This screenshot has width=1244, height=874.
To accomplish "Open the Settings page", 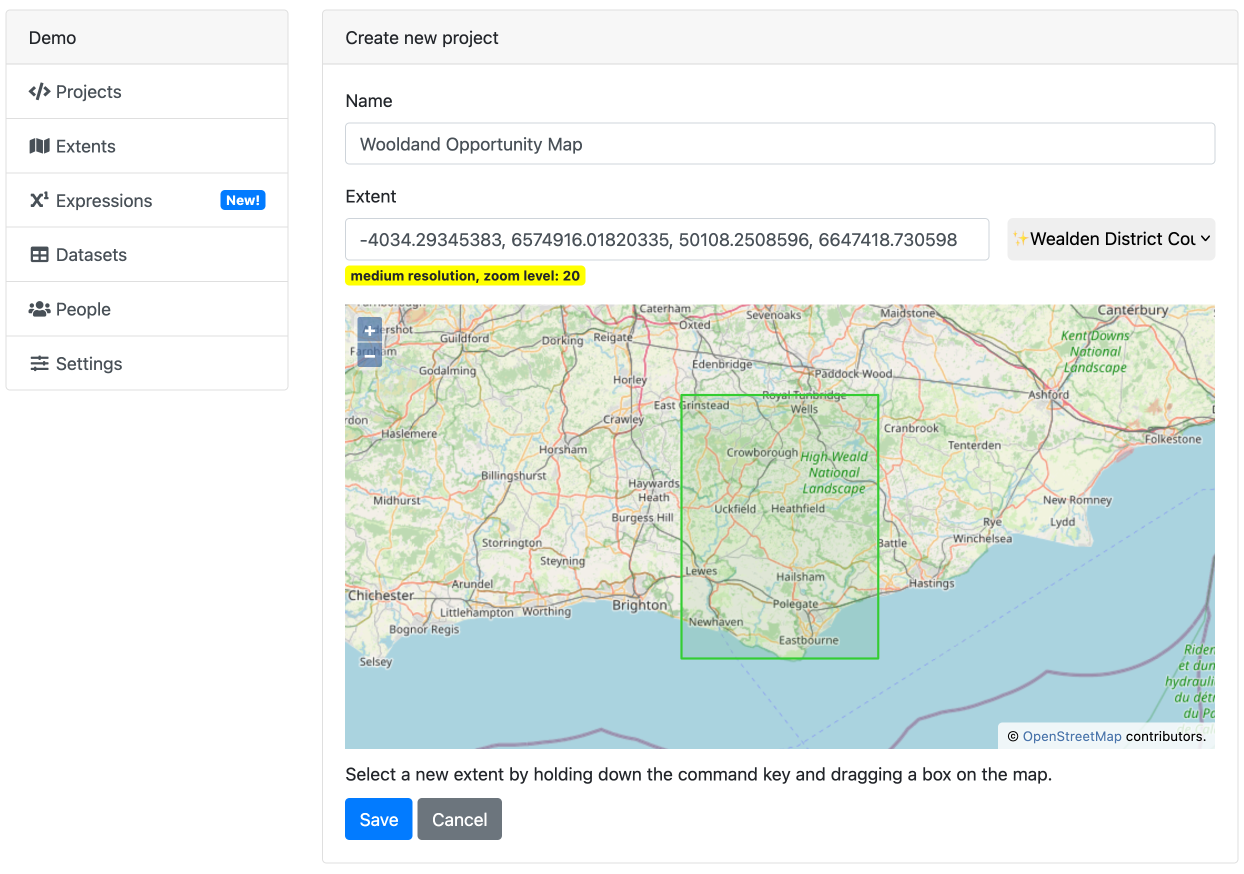I will 89,364.
